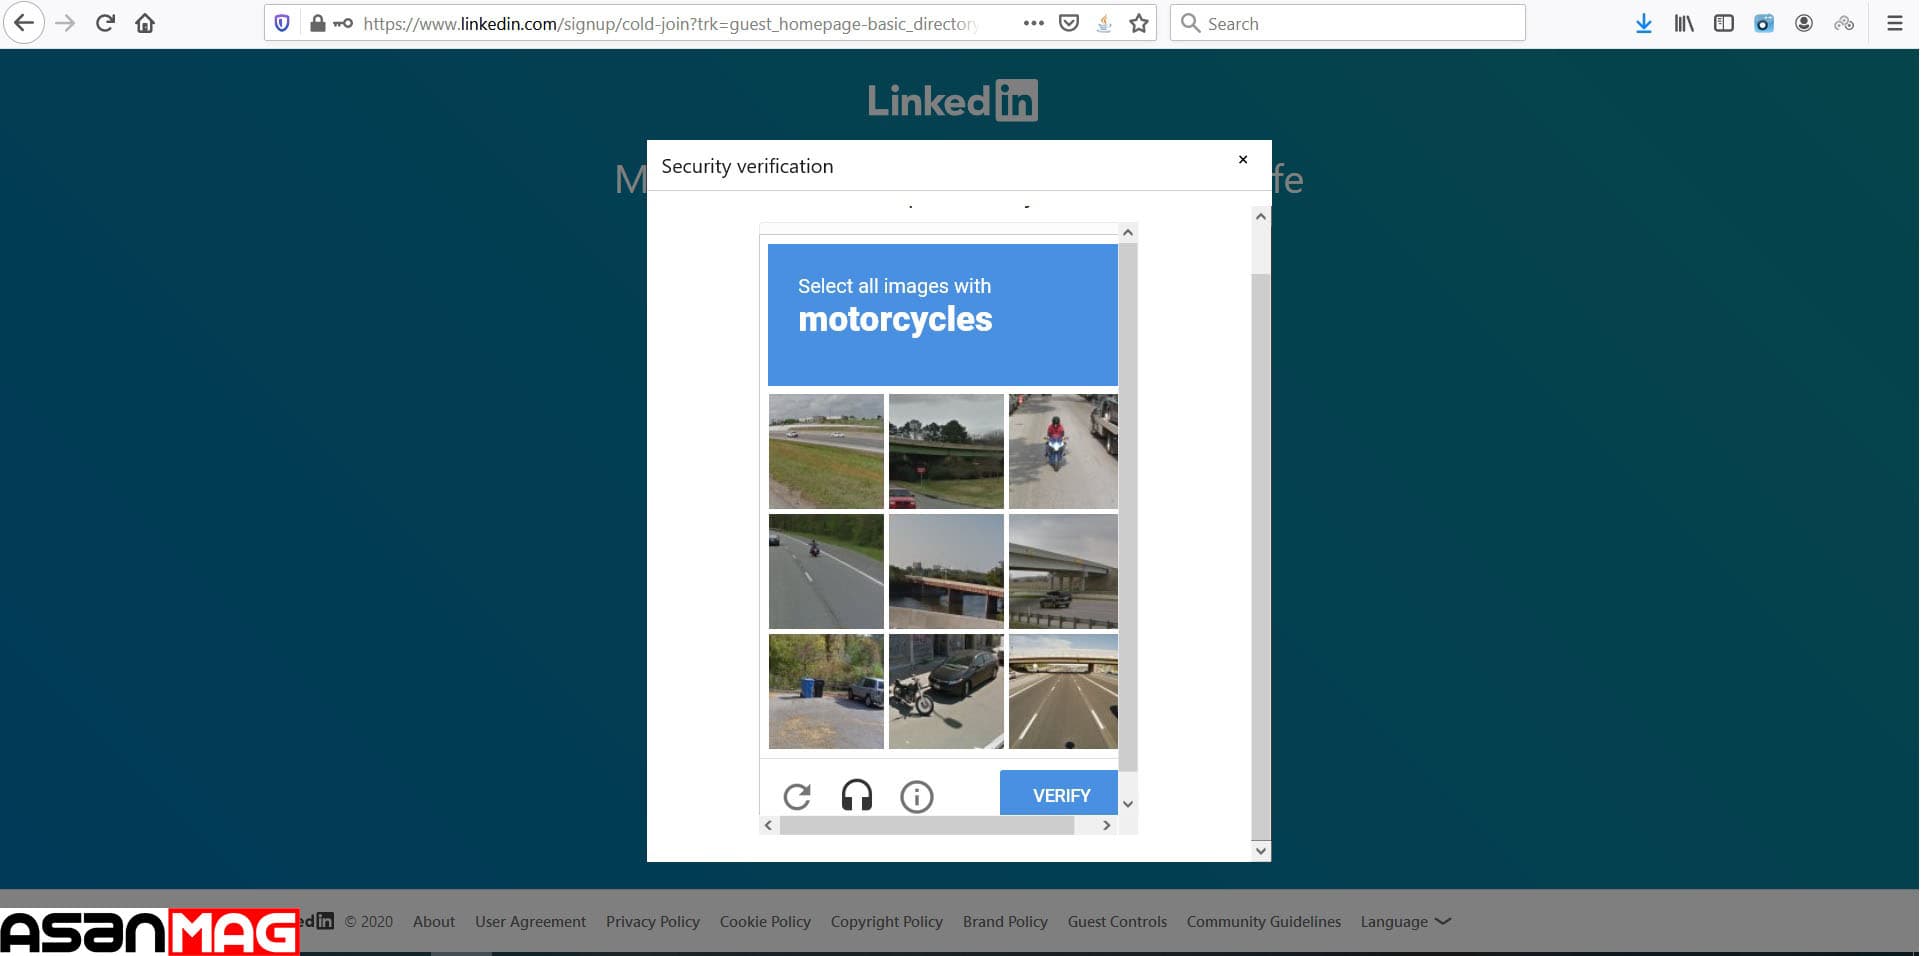
Task: Reload the current page in the browser toolbar
Action: tap(105, 23)
